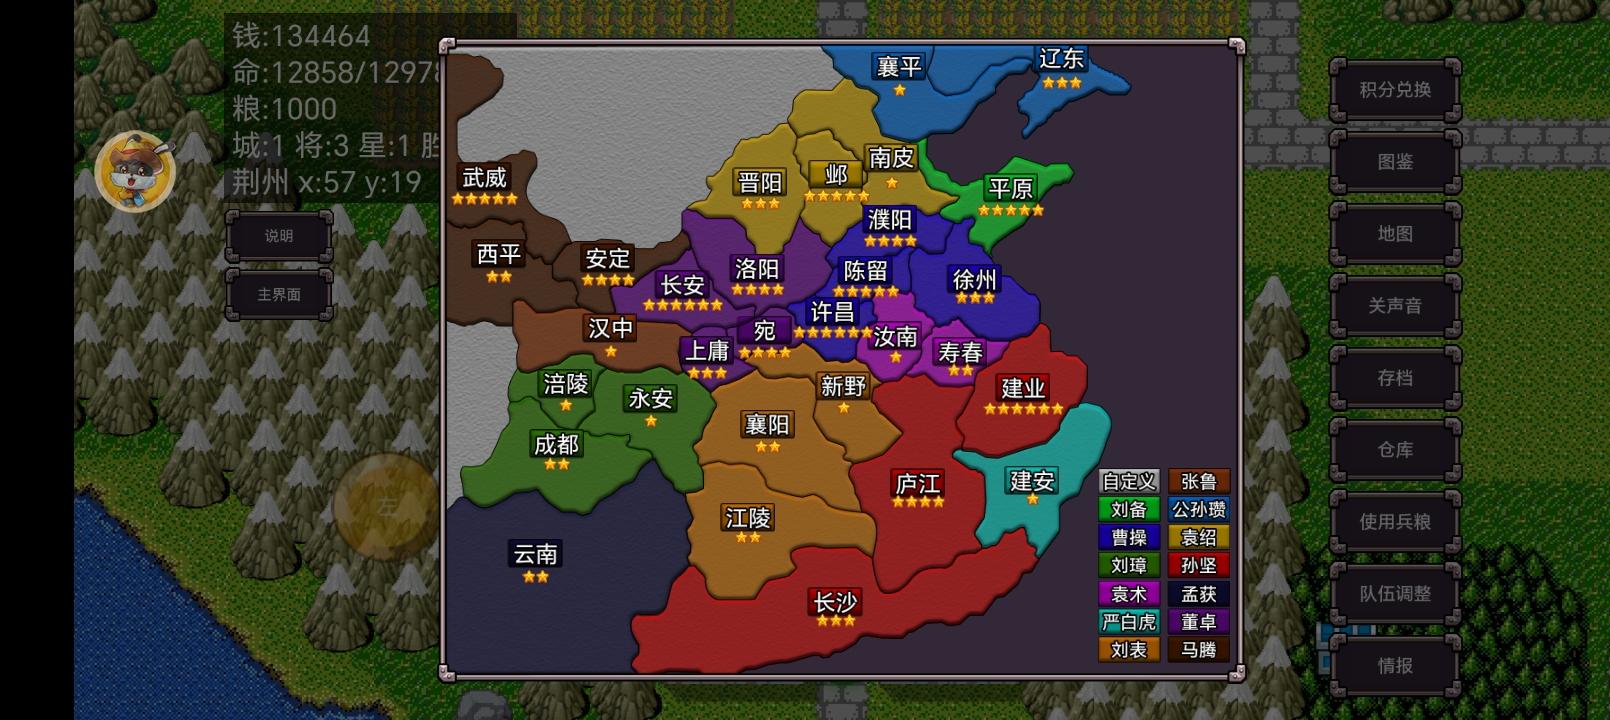Return via the 主界面 button
The width and height of the screenshot is (1610, 720).
(279, 294)
